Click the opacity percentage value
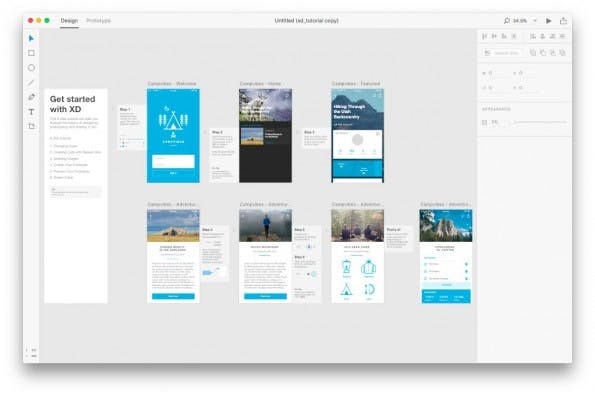The image size is (595, 396). pos(495,122)
